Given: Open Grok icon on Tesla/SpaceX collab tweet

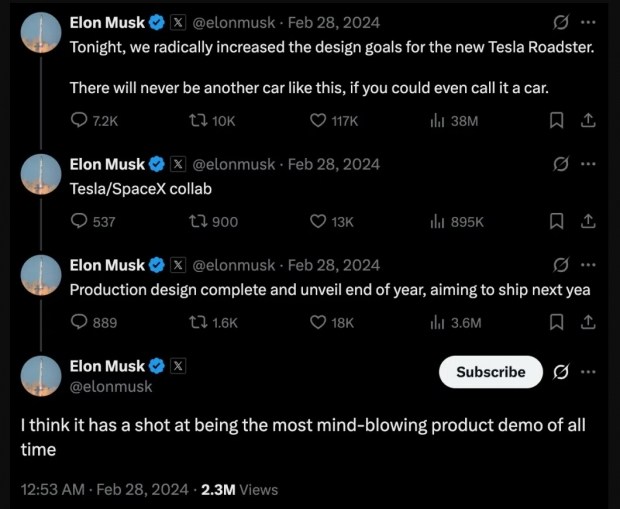Looking at the screenshot, I should [562, 164].
